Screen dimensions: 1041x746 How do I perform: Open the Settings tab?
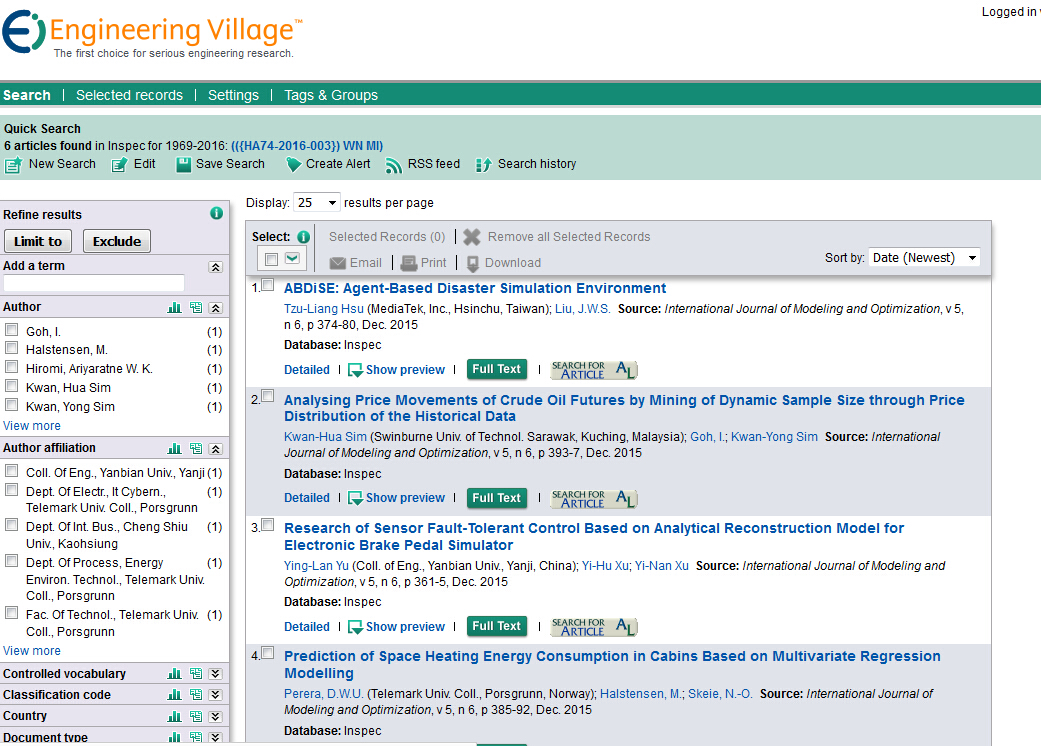234,95
